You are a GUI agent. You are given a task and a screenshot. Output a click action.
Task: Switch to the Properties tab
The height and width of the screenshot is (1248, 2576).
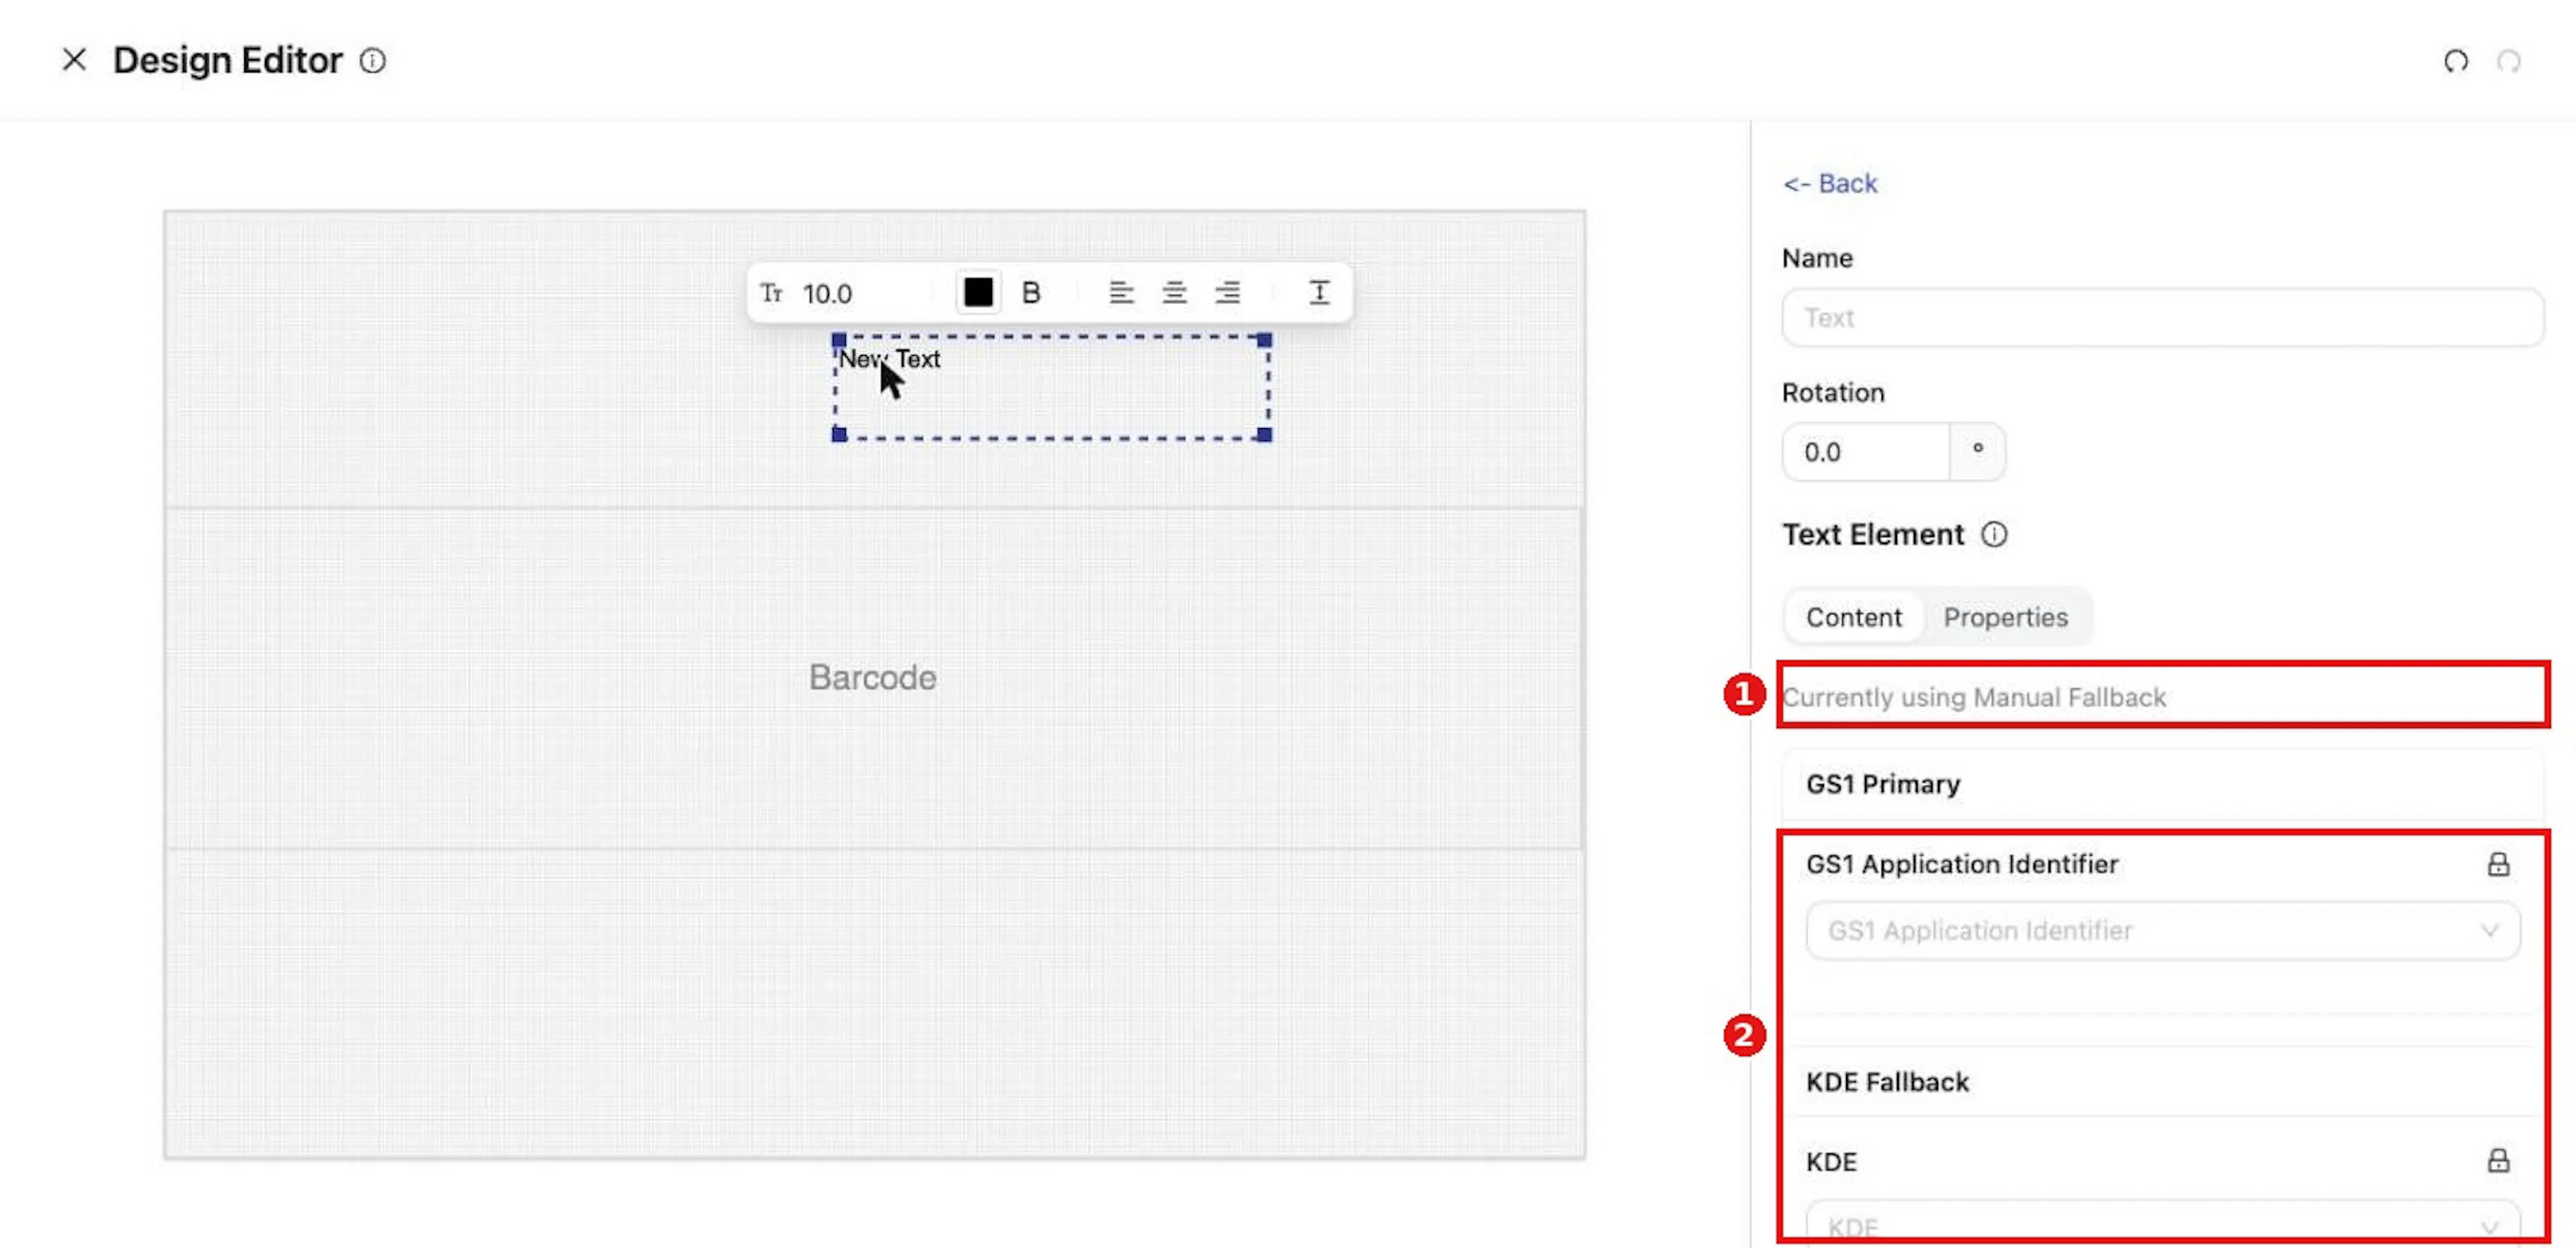[2005, 617]
